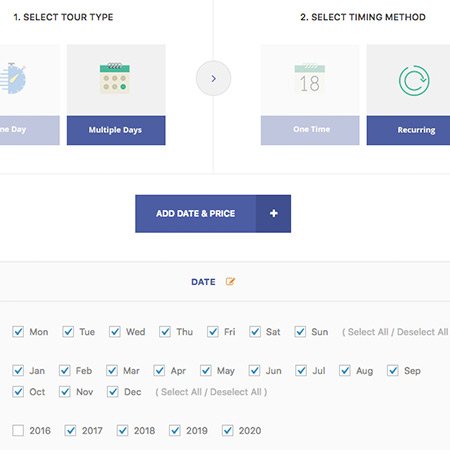Viewport: 450px width, 450px height.
Task: Choose the One Time timing method
Action: coord(310,130)
